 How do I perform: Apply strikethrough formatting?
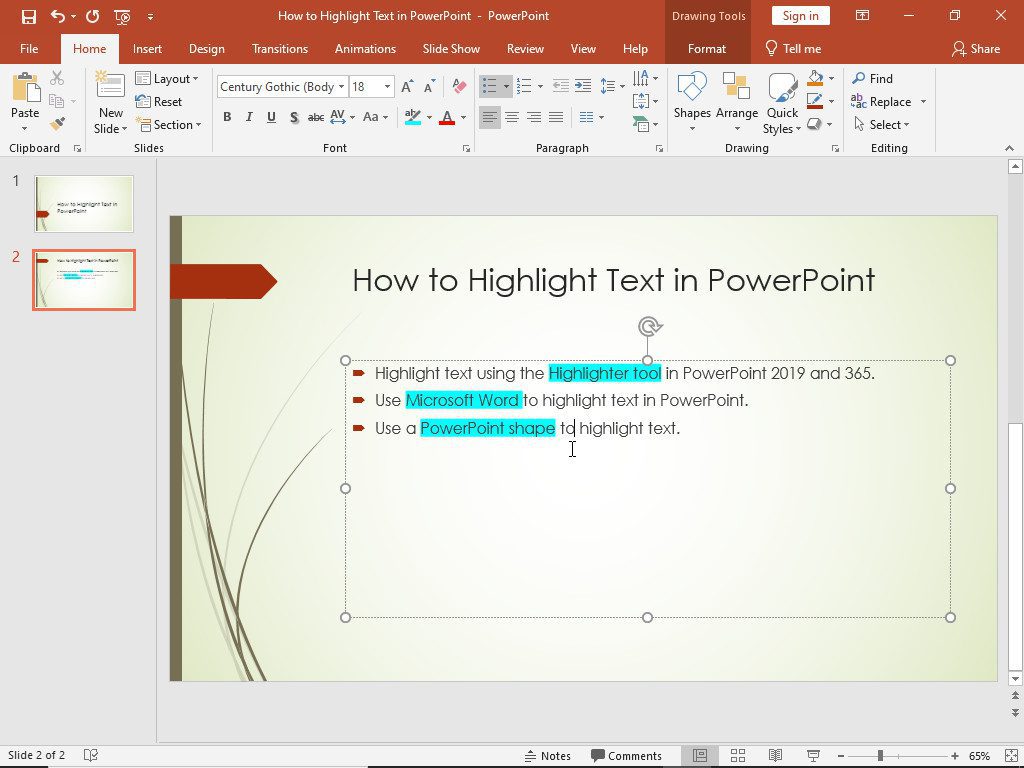point(316,117)
